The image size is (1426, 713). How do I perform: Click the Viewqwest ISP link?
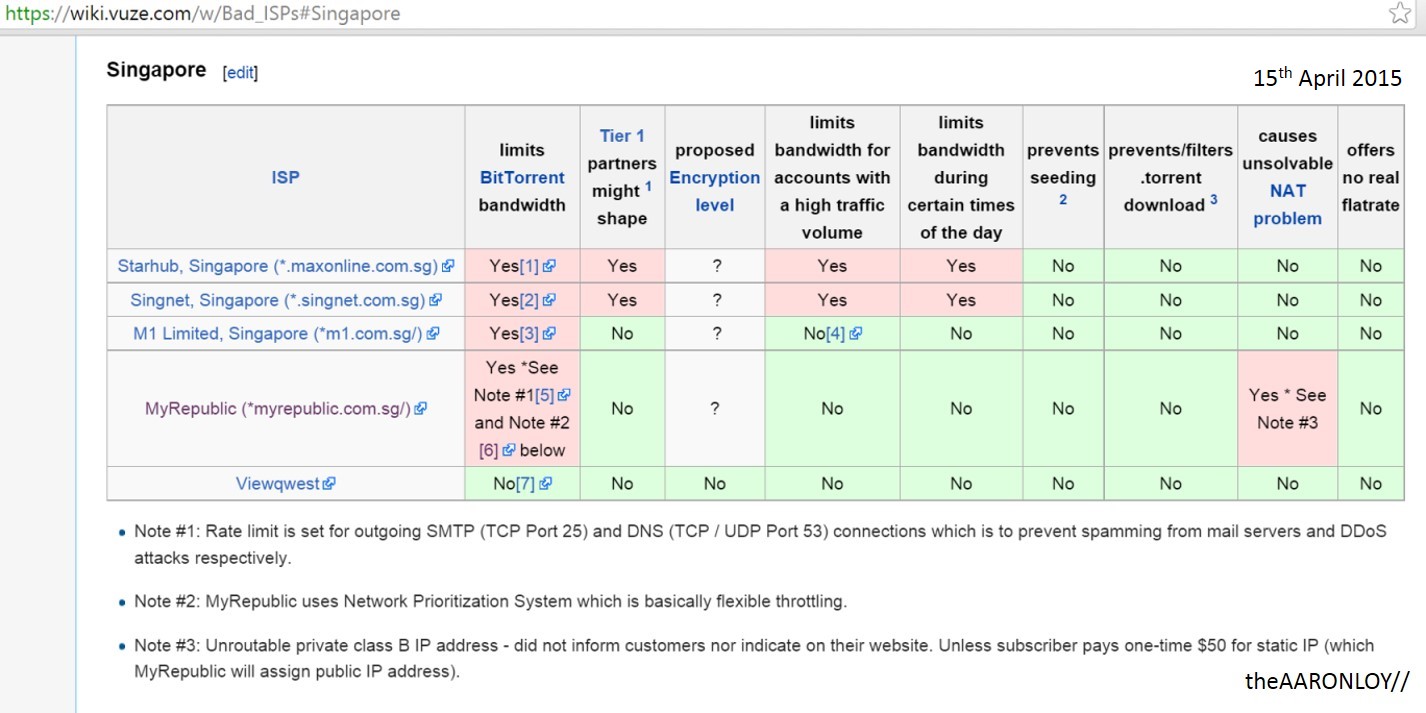[x=277, y=484]
